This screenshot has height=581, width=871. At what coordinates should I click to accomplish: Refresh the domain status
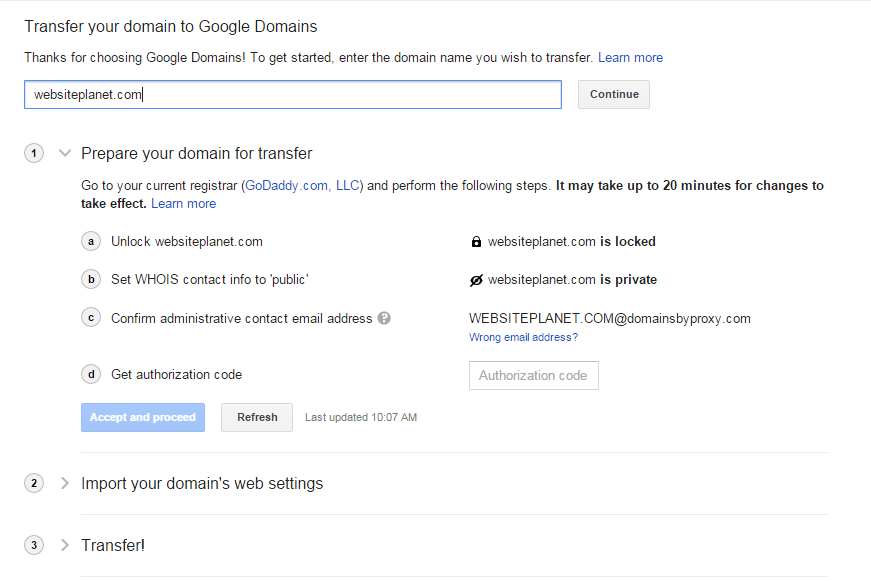(257, 417)
